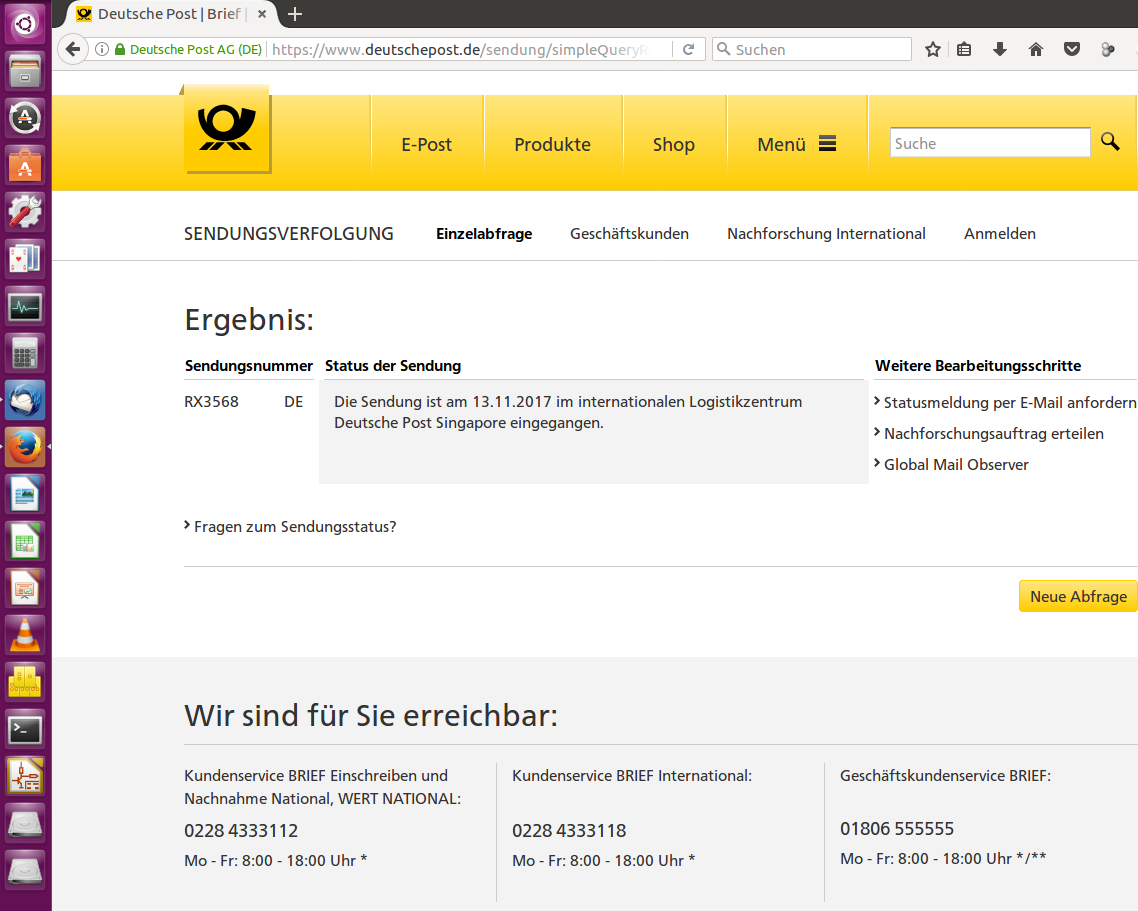Go to Firefox home page icon

tap(1036, 49)
